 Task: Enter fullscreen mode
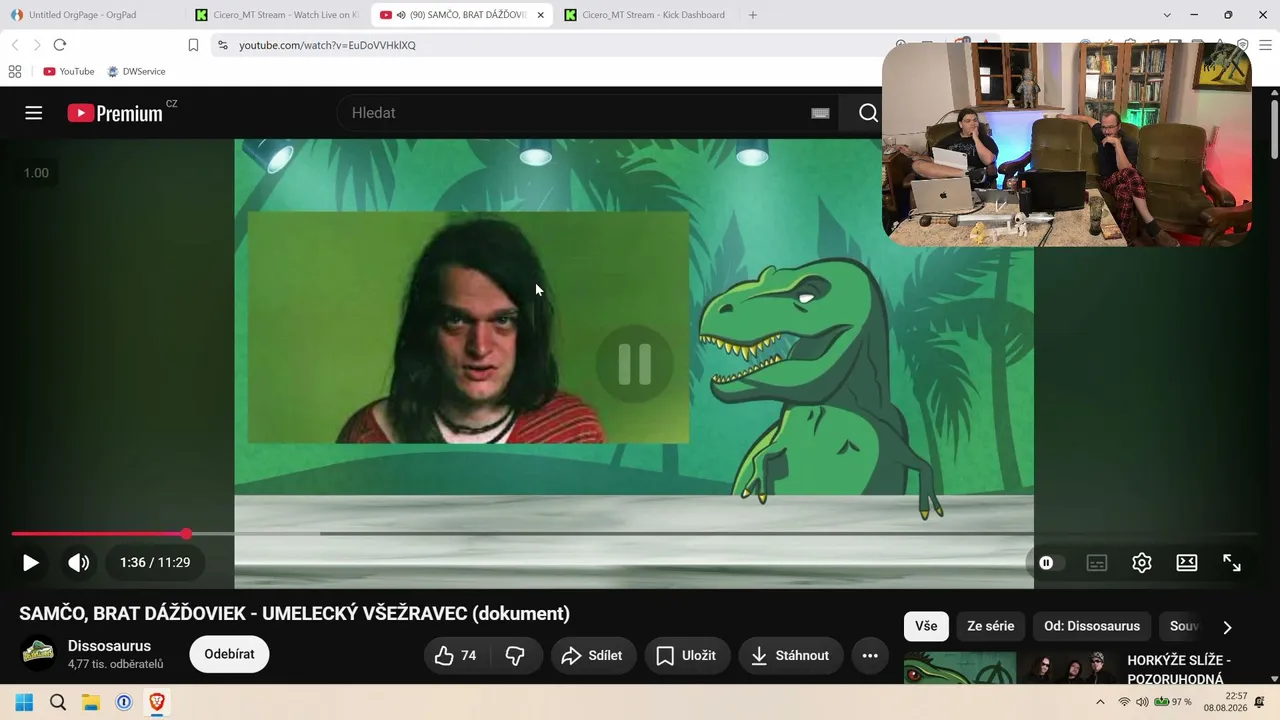1232,563
